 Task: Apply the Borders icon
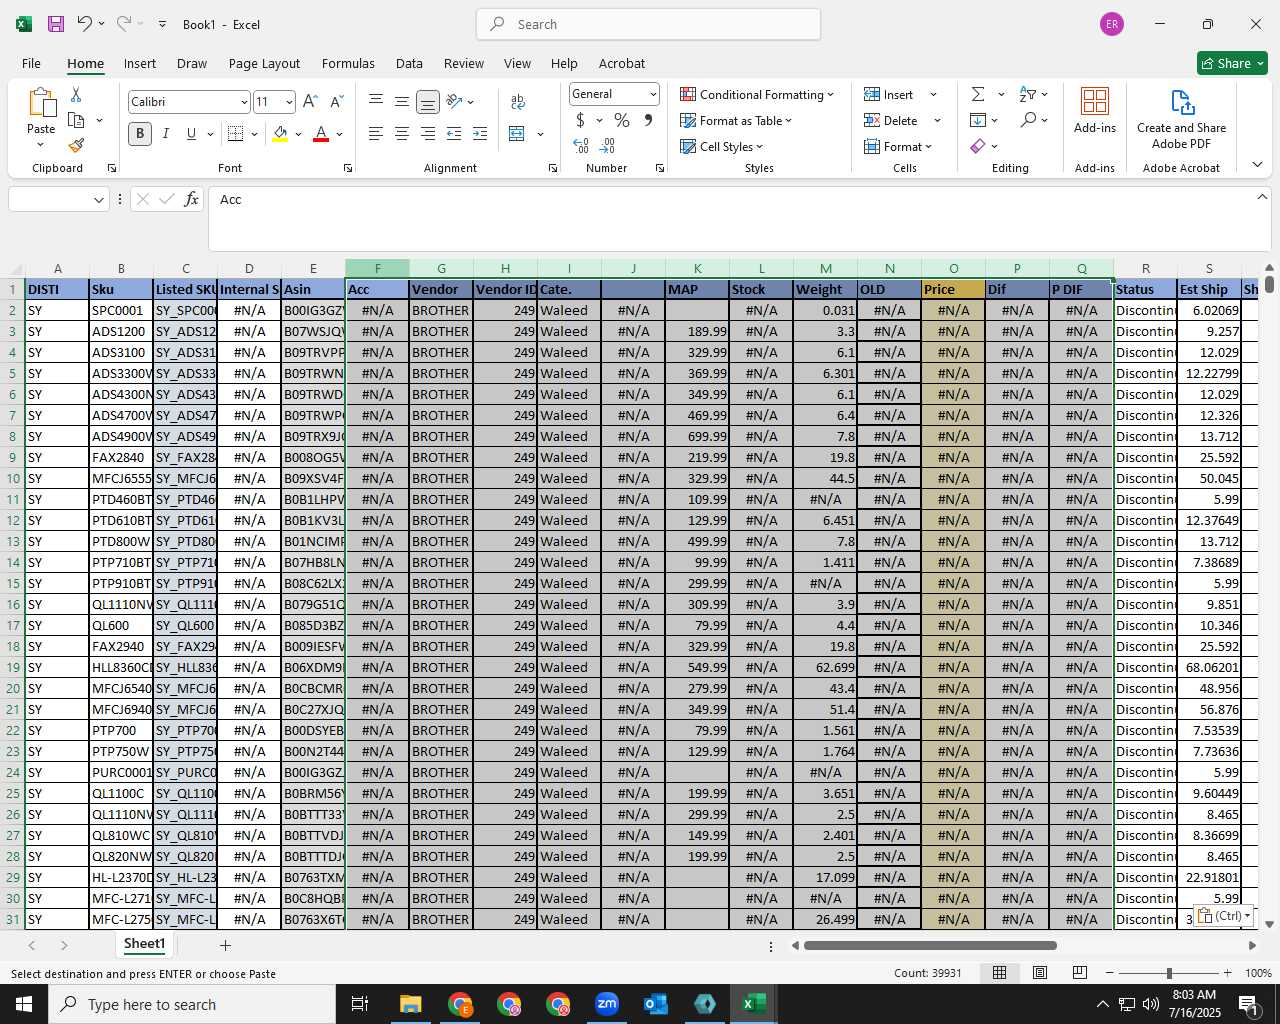click(236, 134)
